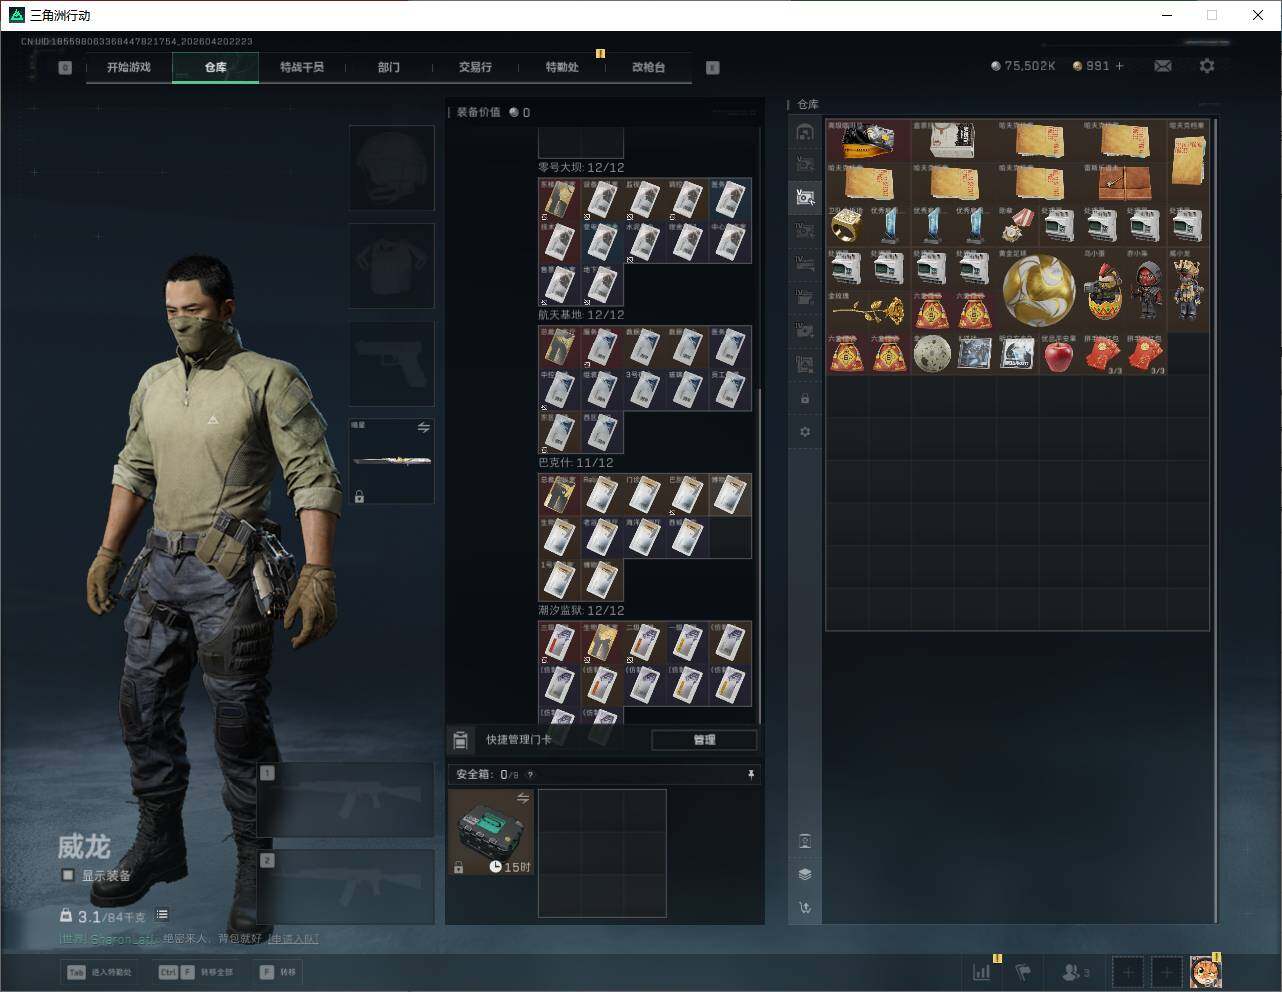Select the golden rose item

[x=868, y=311]
